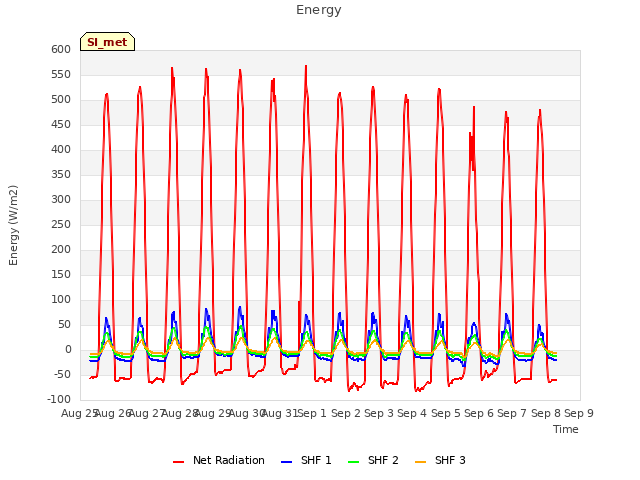This screenshot has width=640, height=480.
Task: Click the red Net Radiation legend swatch
Action: (x=178, y=462)
